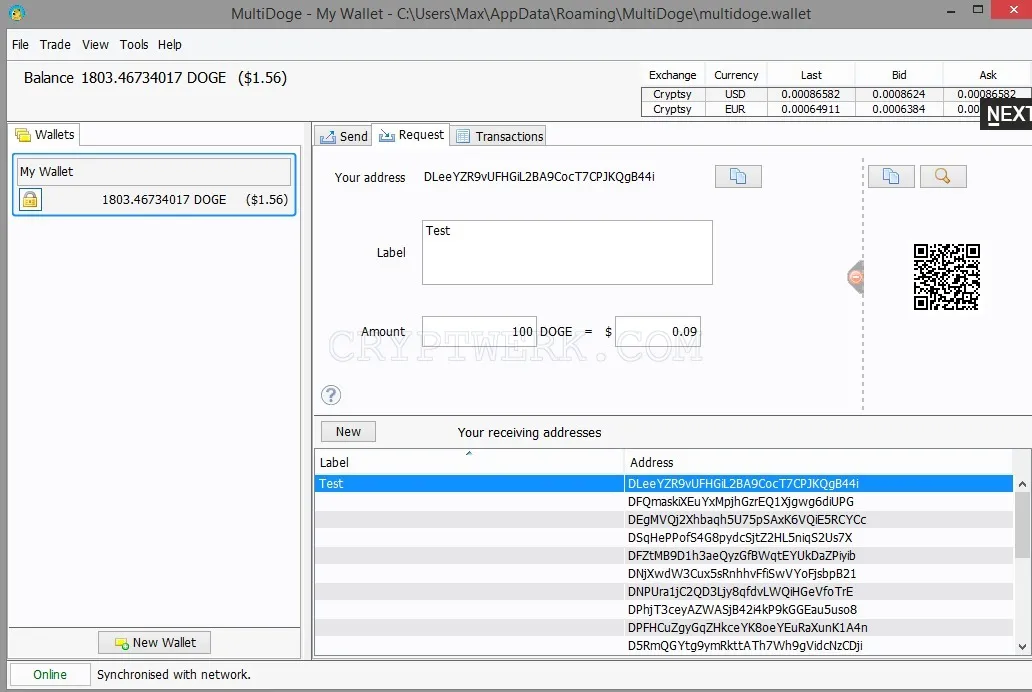Viewport: 1032px width, 692px height.
Task: Select the Test receiving address row
Action: click(x=663, y=484)
